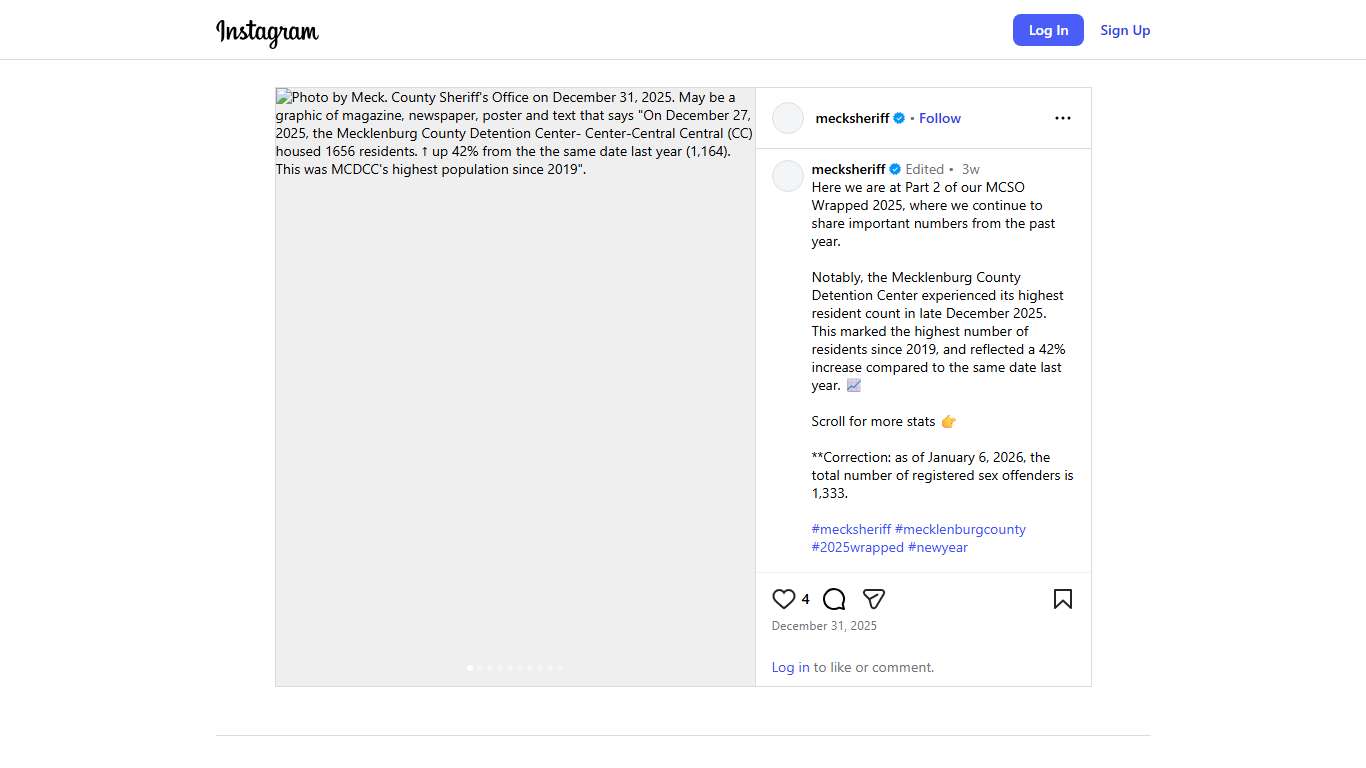Image resolution: width=1366 pixels, height=768 pixels.
Task: Click the mecksheriff avatar beside the caption
Action: point(788,176)
